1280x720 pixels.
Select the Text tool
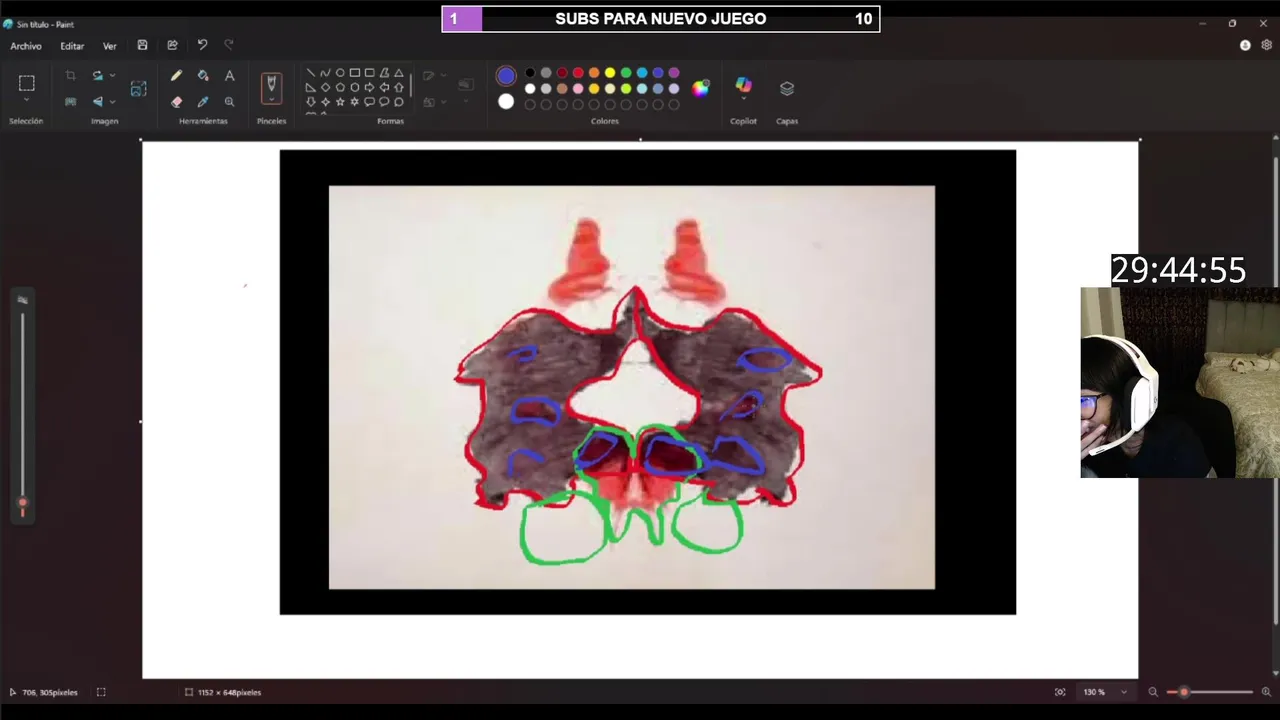click(229, 76)
